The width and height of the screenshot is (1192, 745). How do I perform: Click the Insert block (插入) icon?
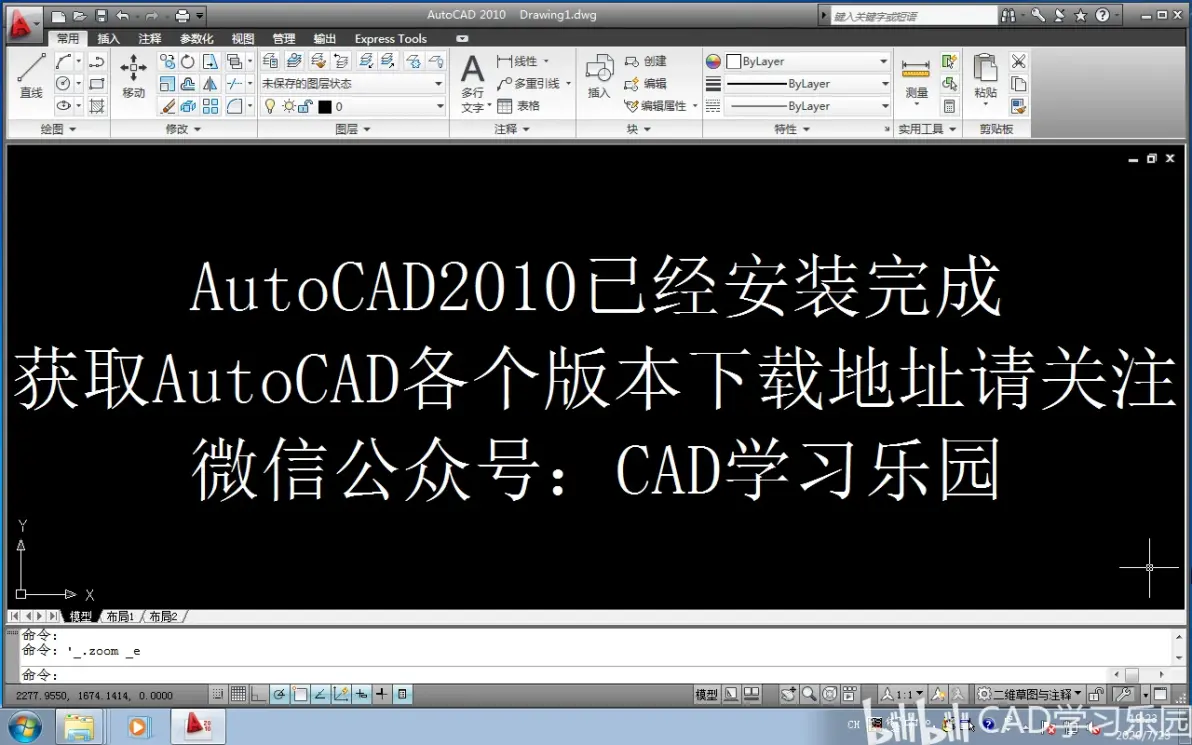tap(599, 76)
